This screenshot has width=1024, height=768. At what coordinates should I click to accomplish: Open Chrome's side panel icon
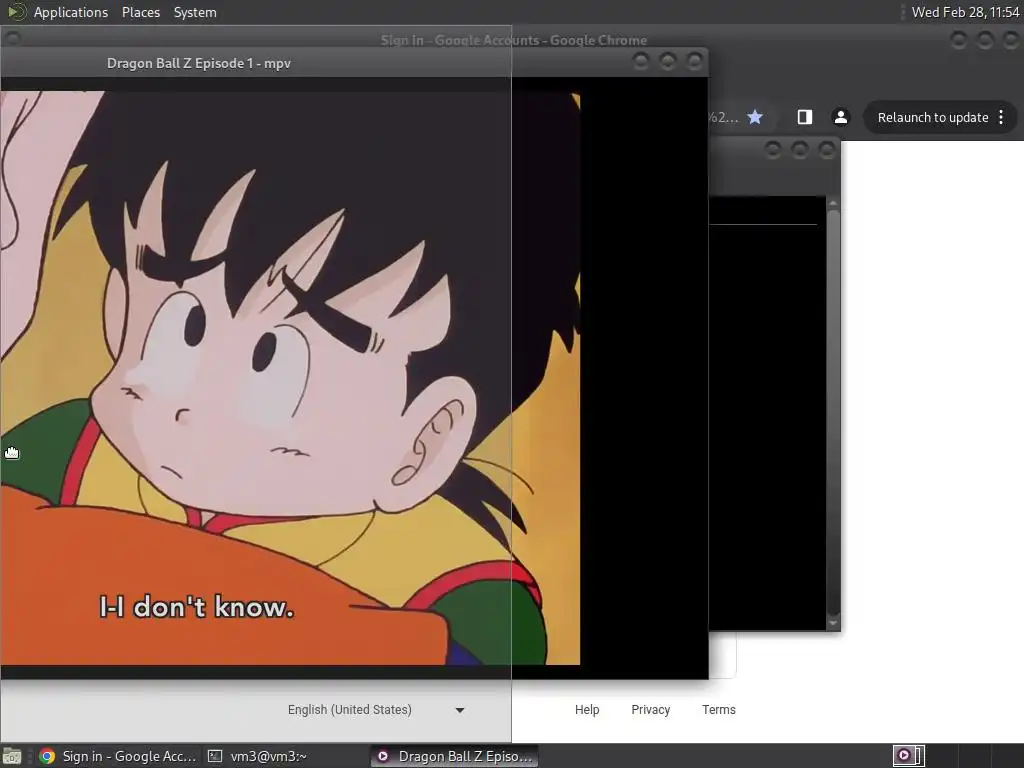pyautogui.click(x=805, y=117)
